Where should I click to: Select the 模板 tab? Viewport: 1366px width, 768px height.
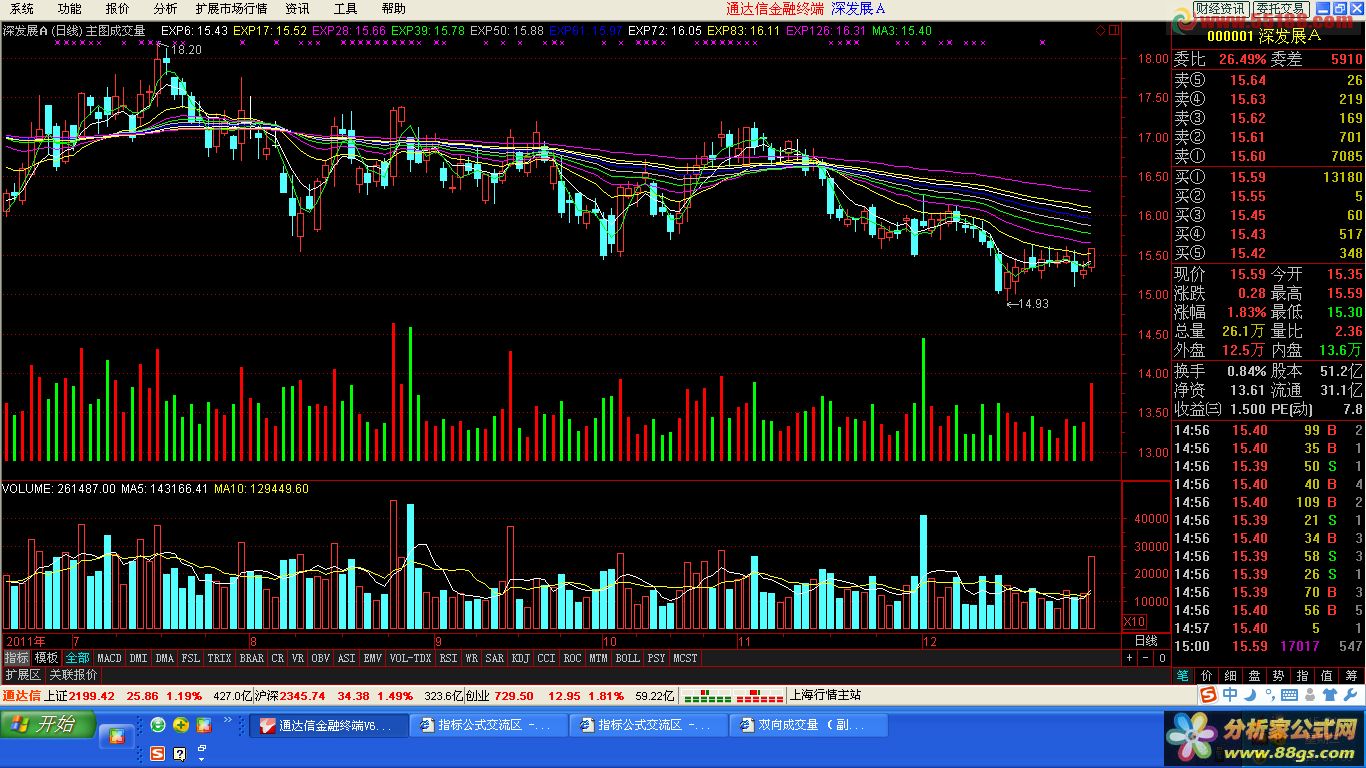46,658
